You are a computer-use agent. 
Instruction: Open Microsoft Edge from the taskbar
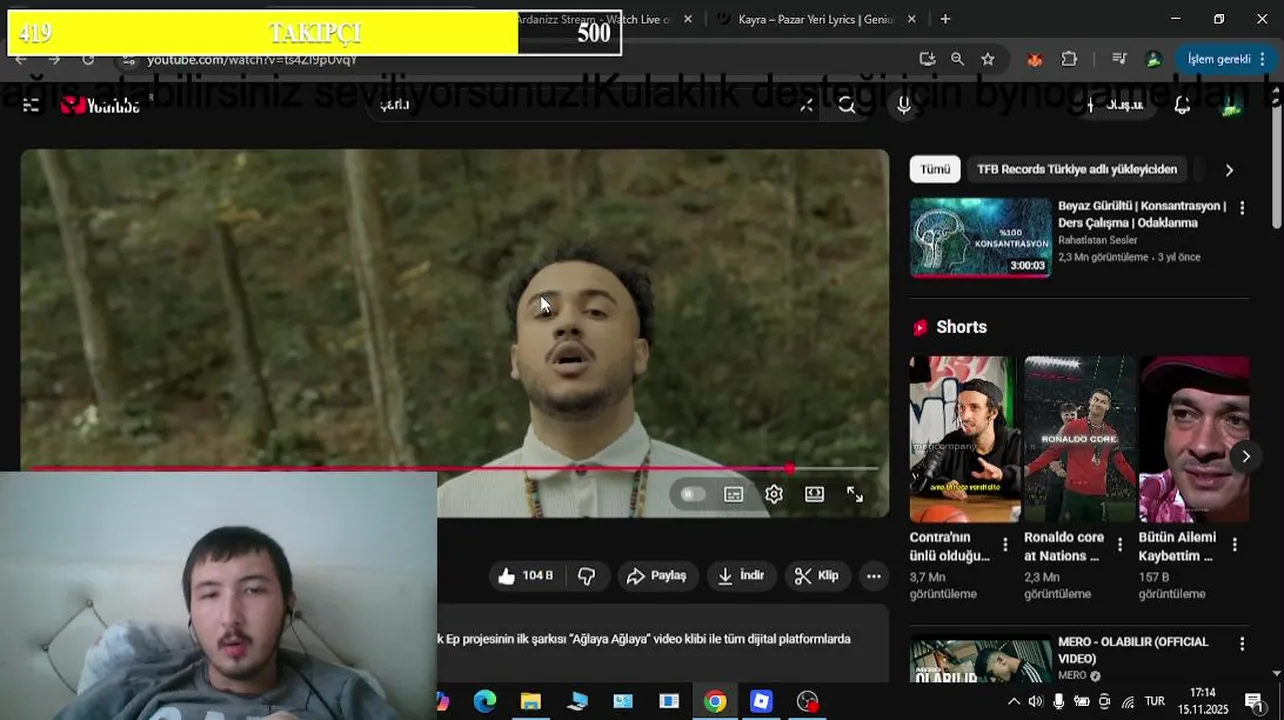coord(485,701)
